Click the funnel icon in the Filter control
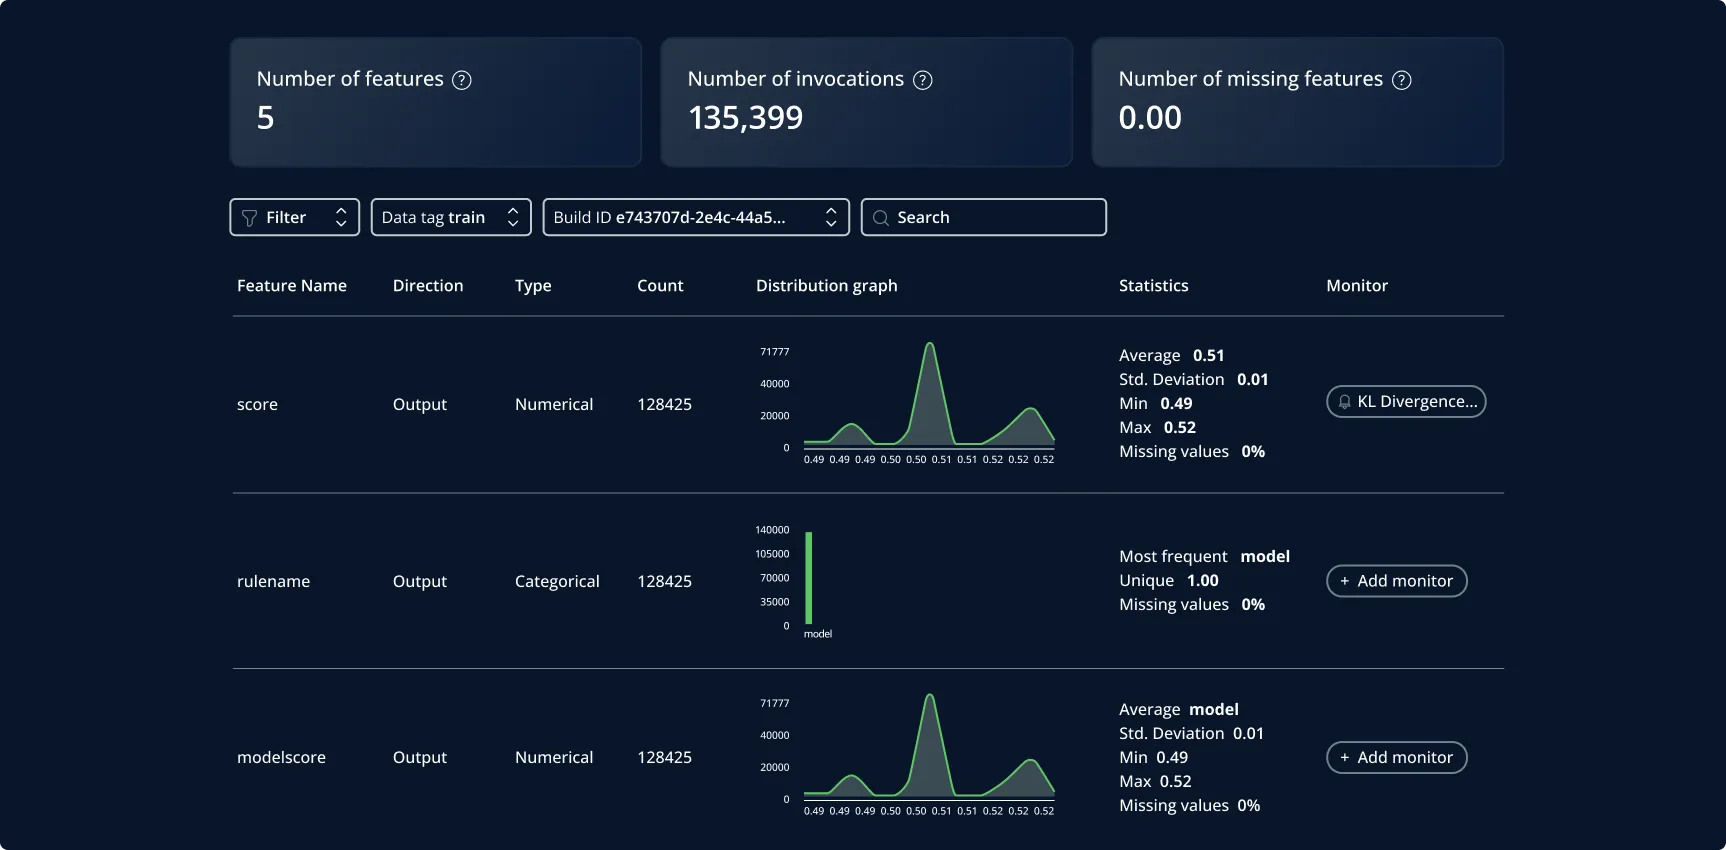Image resolution: width=1726 pixels, height=850 pixels. pos(250,218)
